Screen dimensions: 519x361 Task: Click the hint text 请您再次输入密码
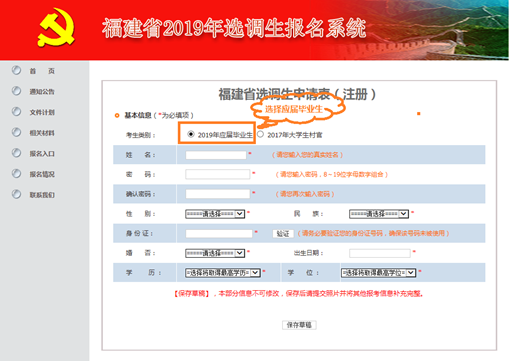click(305, 194)
